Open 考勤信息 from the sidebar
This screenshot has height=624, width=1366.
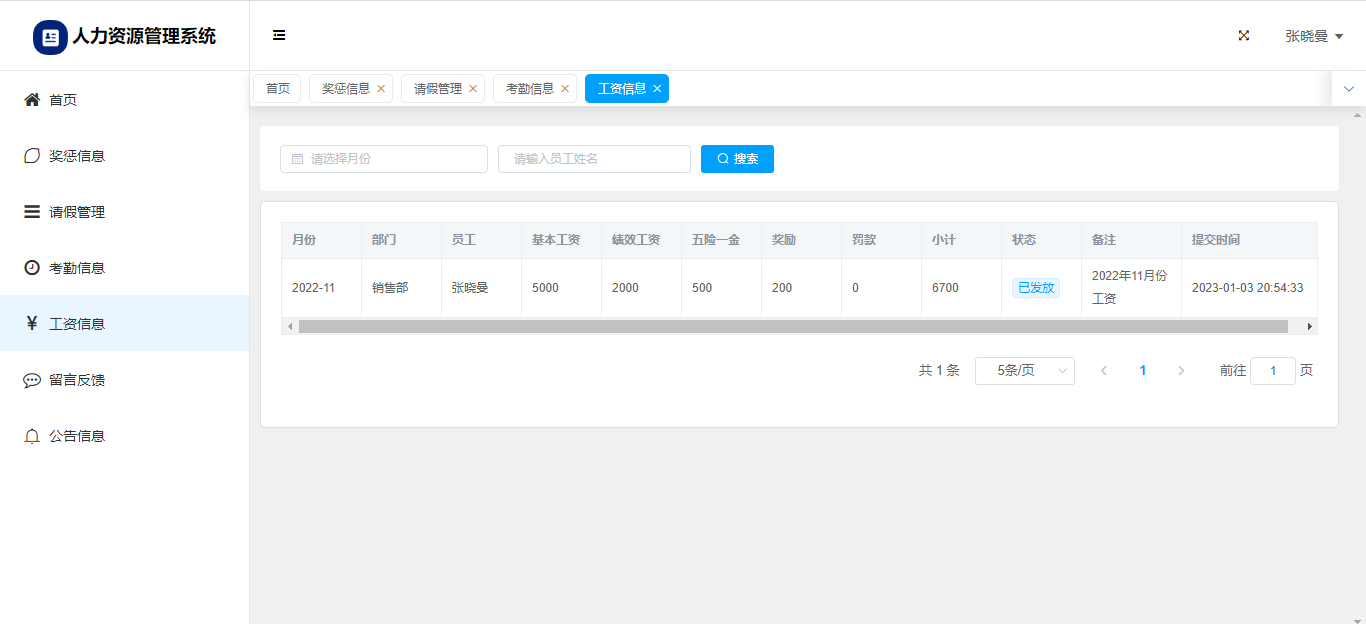pyautogui.click(x=77, y=268)
